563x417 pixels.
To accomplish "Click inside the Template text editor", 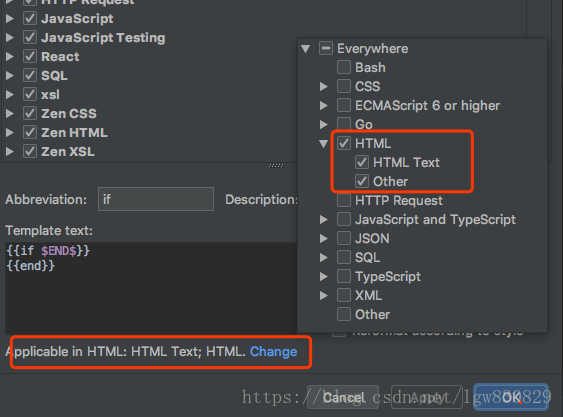I will point(151,288).
